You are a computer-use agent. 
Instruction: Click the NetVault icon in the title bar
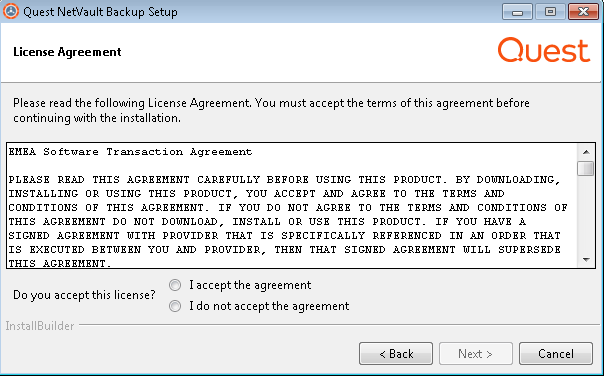[11, 11]
